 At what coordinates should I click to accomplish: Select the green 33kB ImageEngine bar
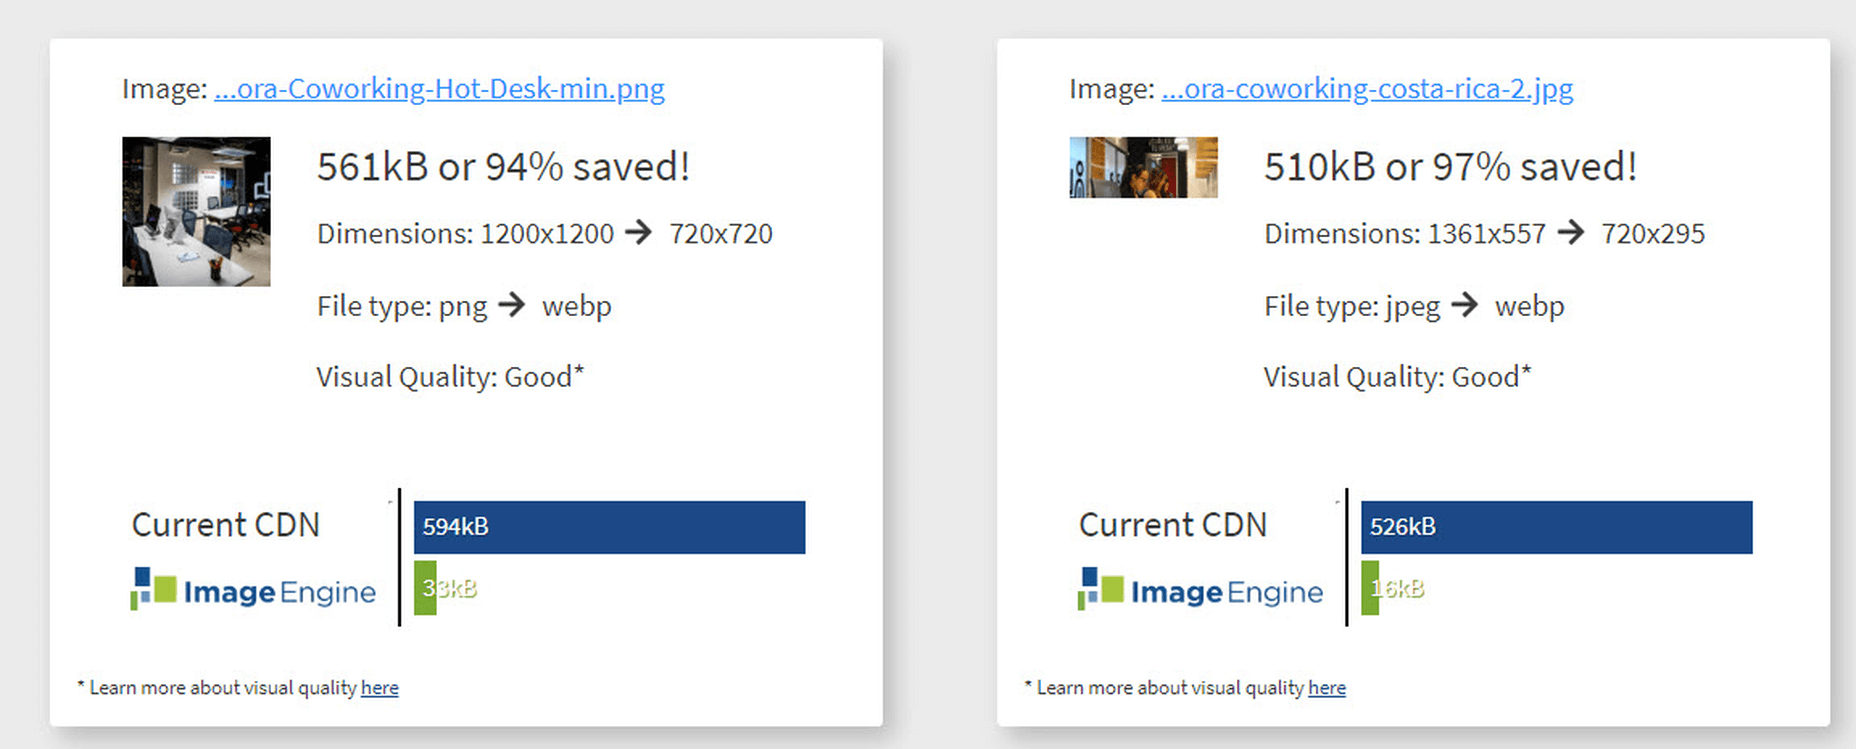click(425, 588)
